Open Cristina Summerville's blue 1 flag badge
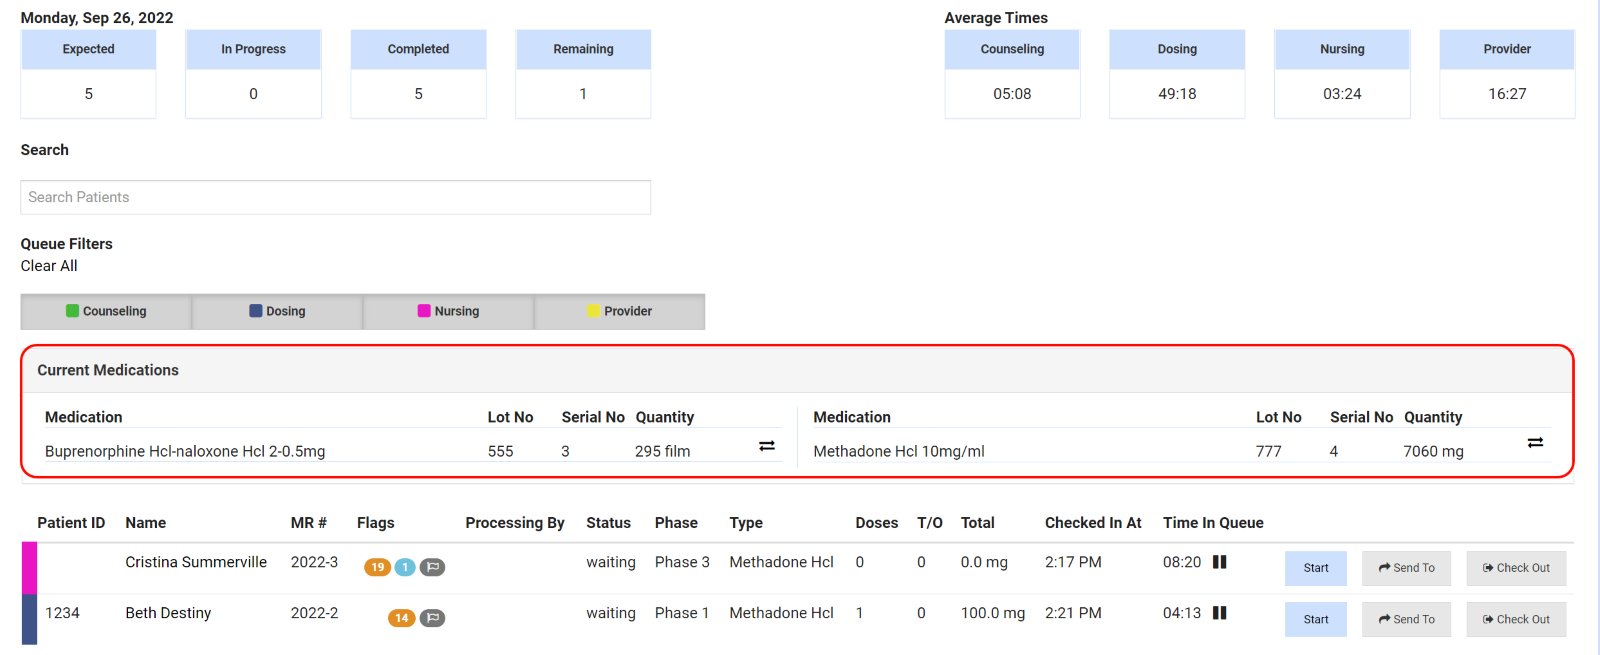Screen dimensions: 1600x655 (x=405, y=567)
